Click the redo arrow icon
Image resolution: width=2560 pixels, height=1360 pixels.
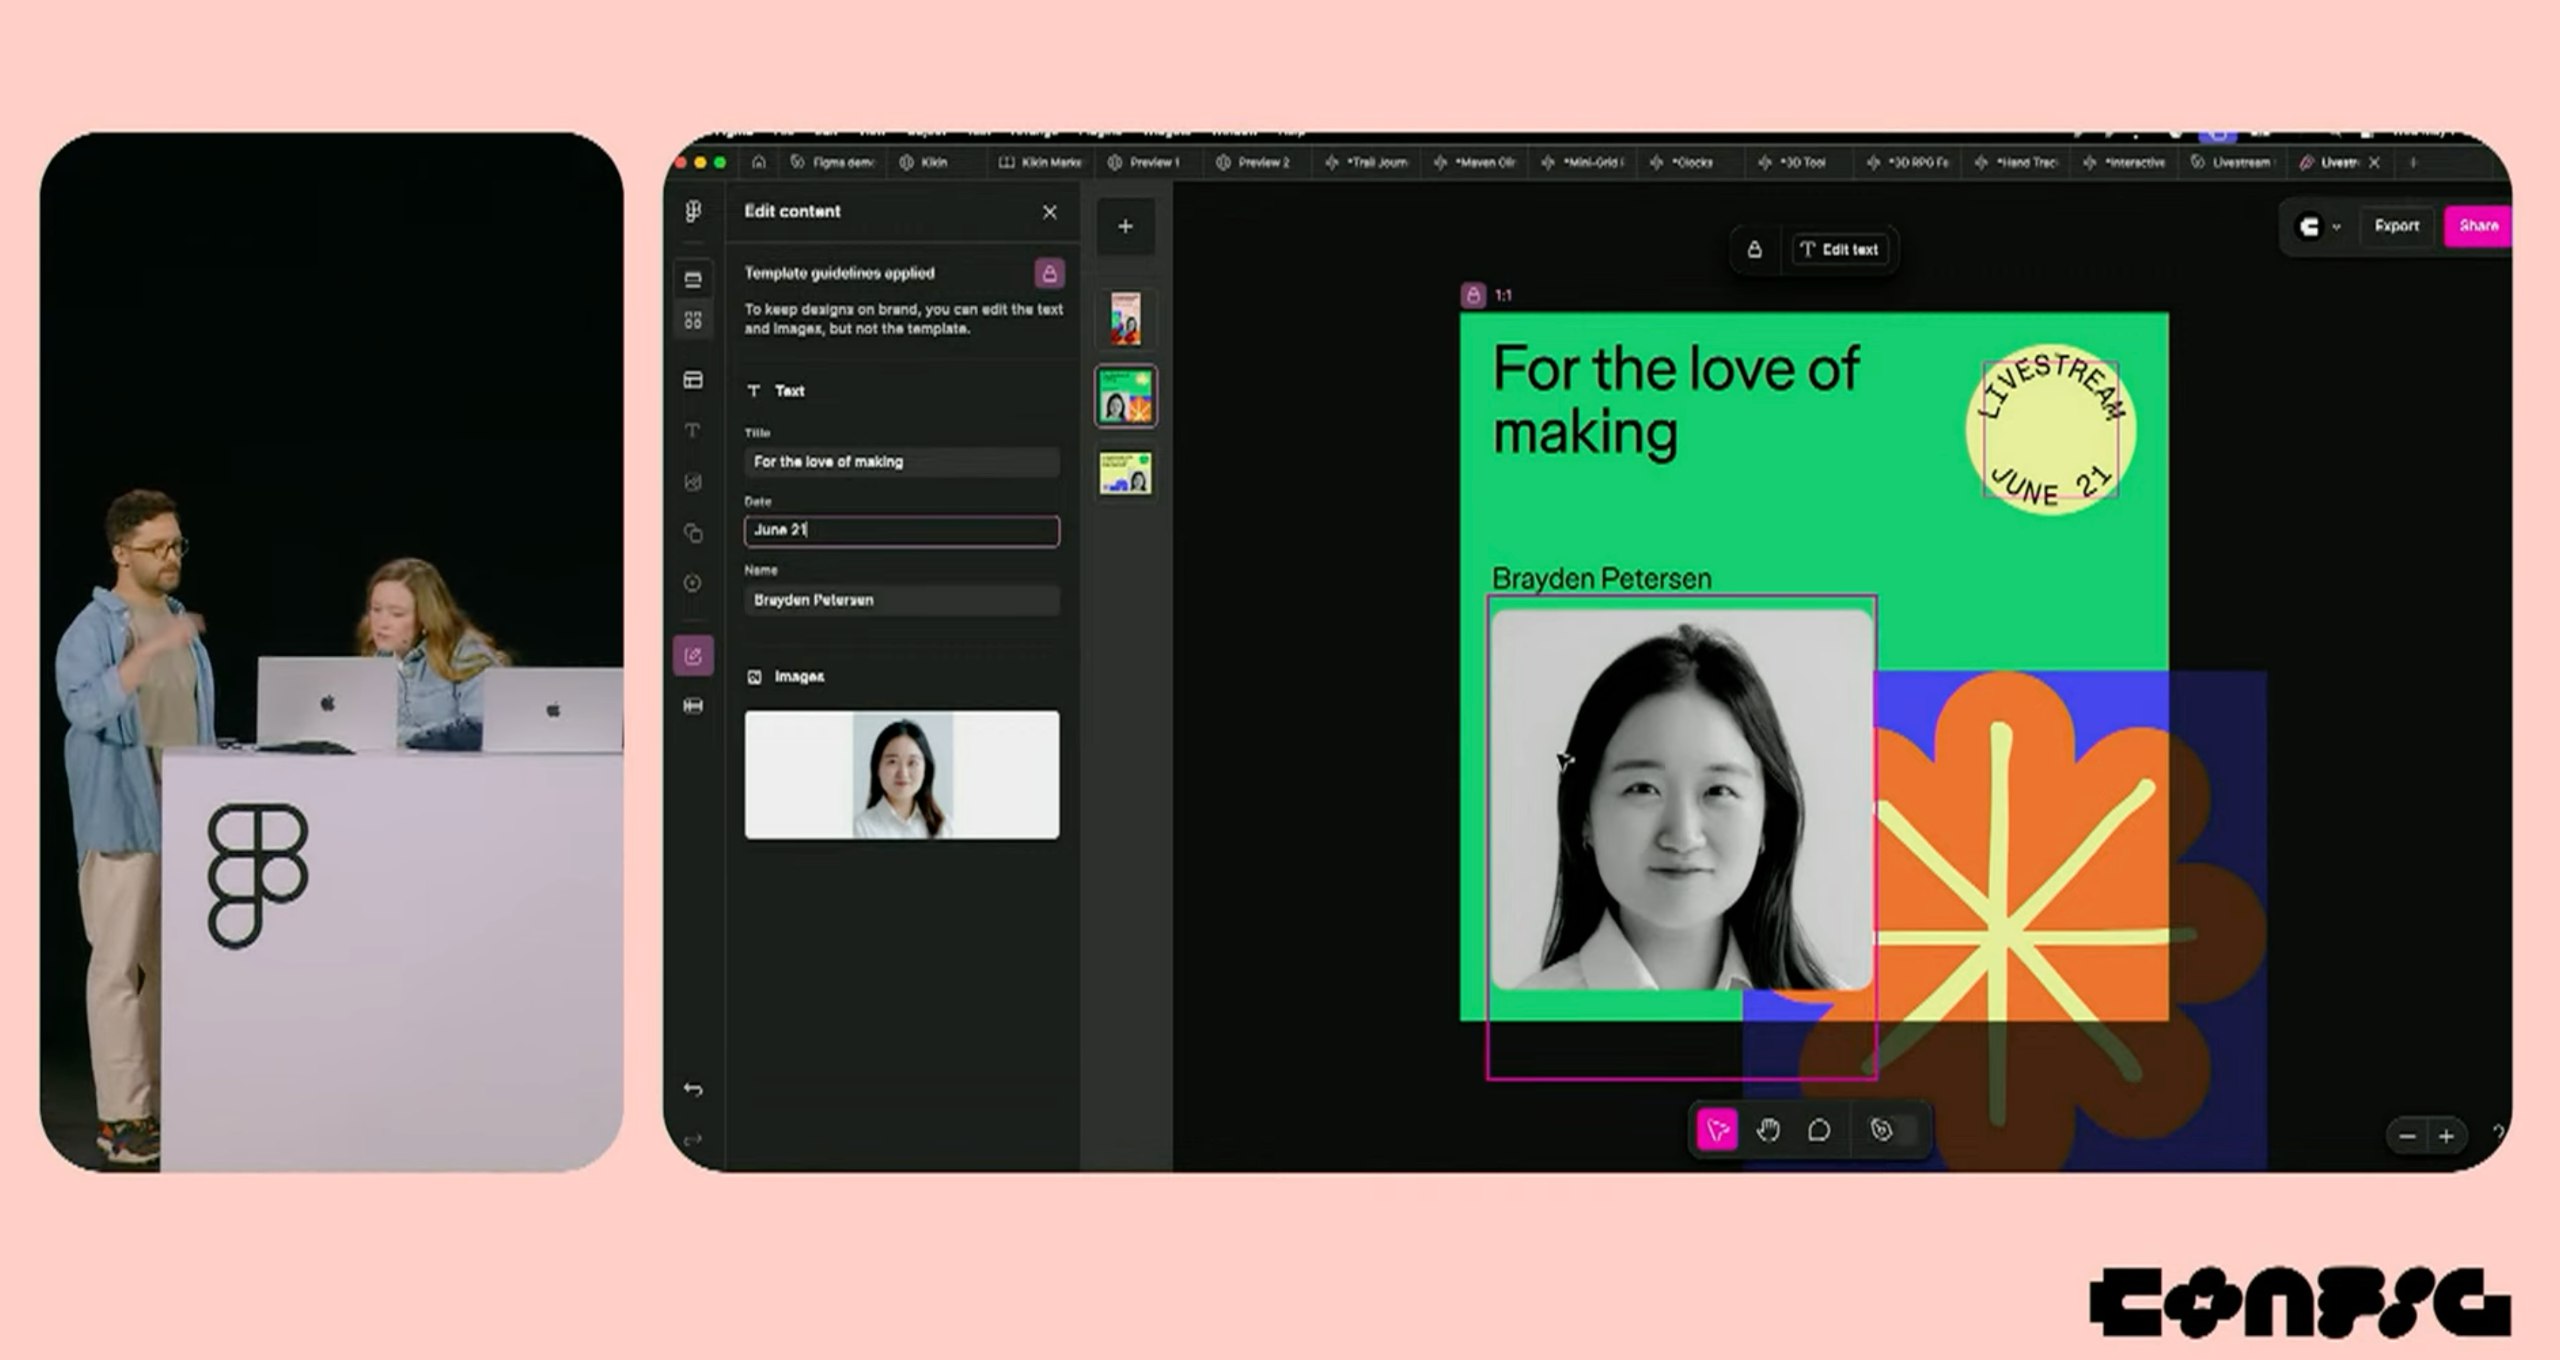pos(693,1140)
